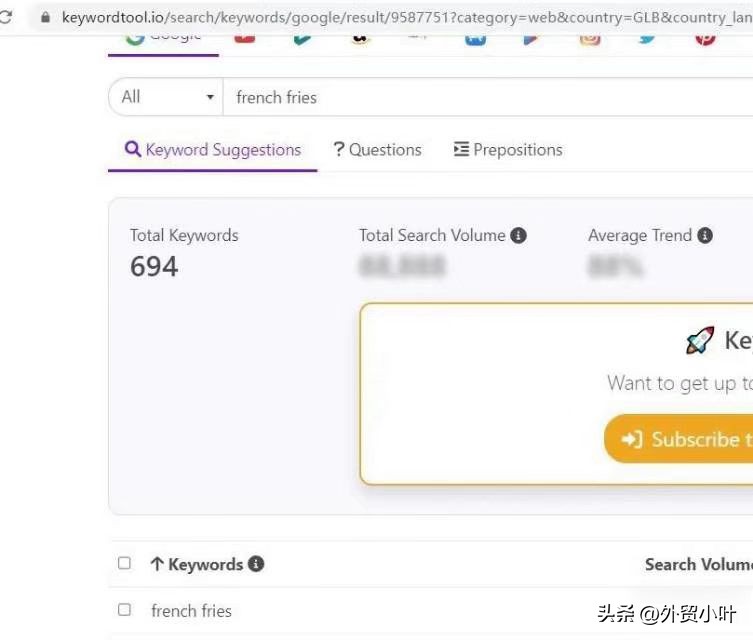
Task: Switch to the Instagram keyword tab
Action: tap(590, 37)
